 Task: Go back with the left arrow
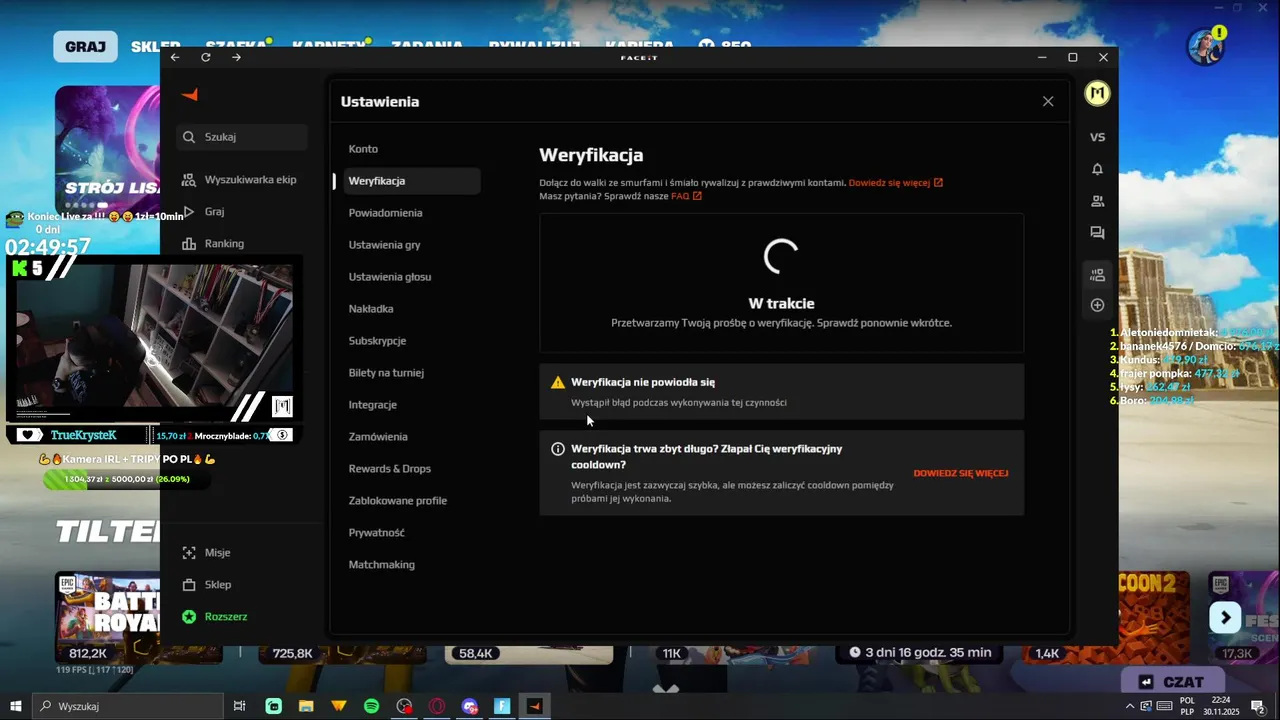tap(175, 58)
